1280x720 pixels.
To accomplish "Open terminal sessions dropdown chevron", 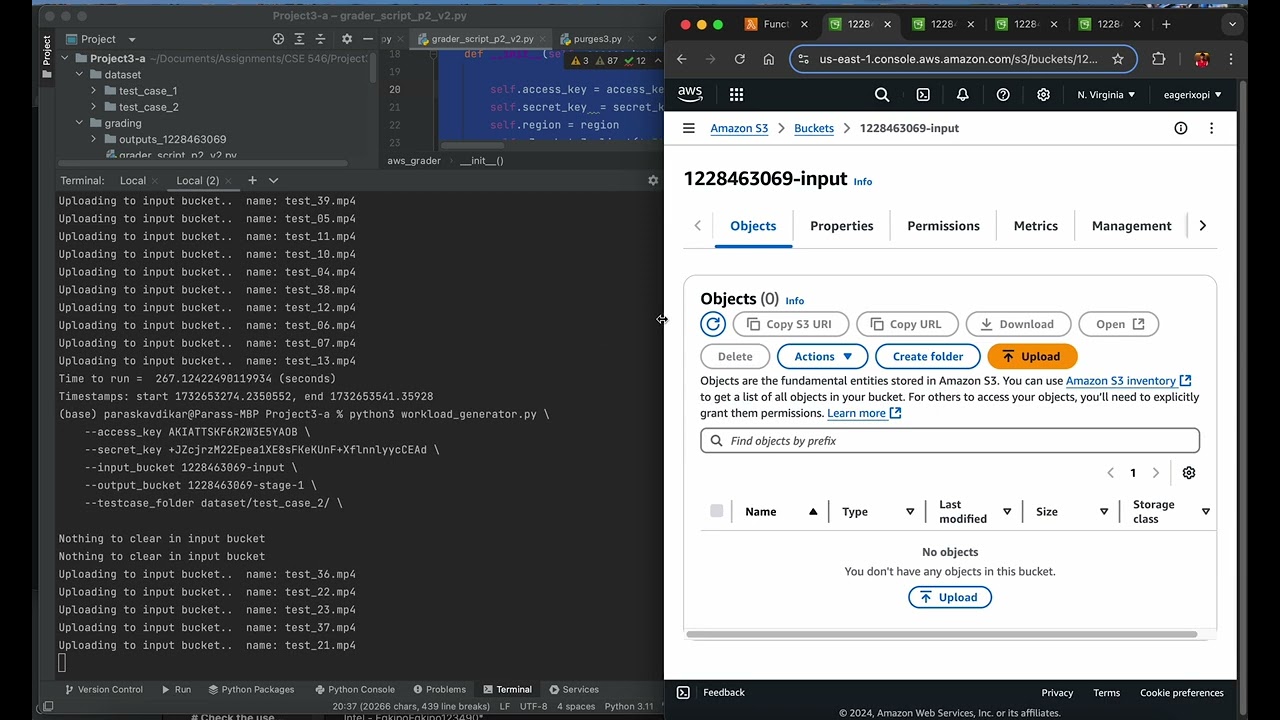I will (x=273, y=180).
